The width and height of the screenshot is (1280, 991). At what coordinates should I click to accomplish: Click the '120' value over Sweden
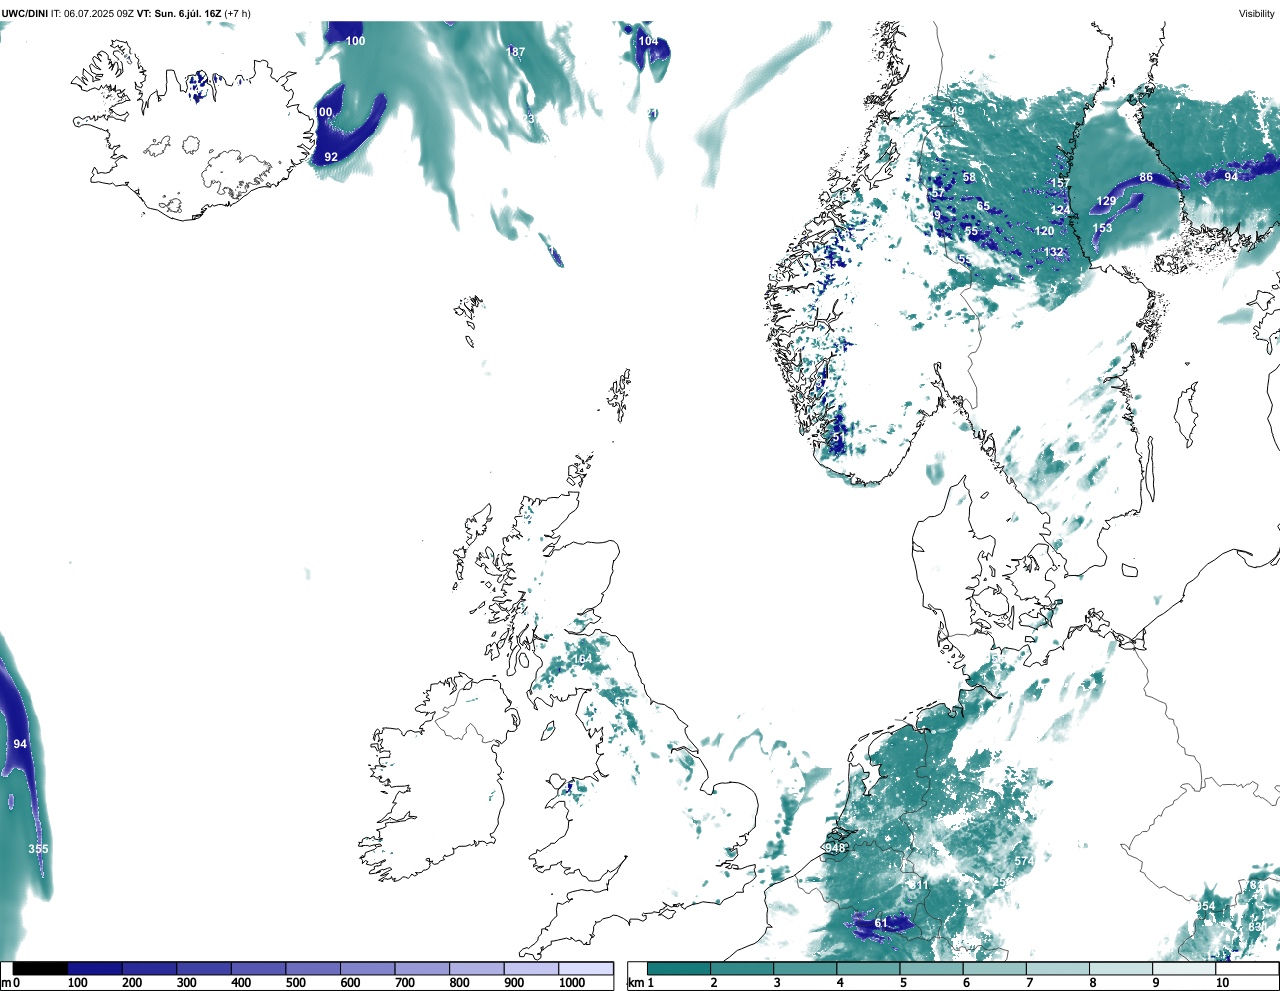[x=1044, y=231]
